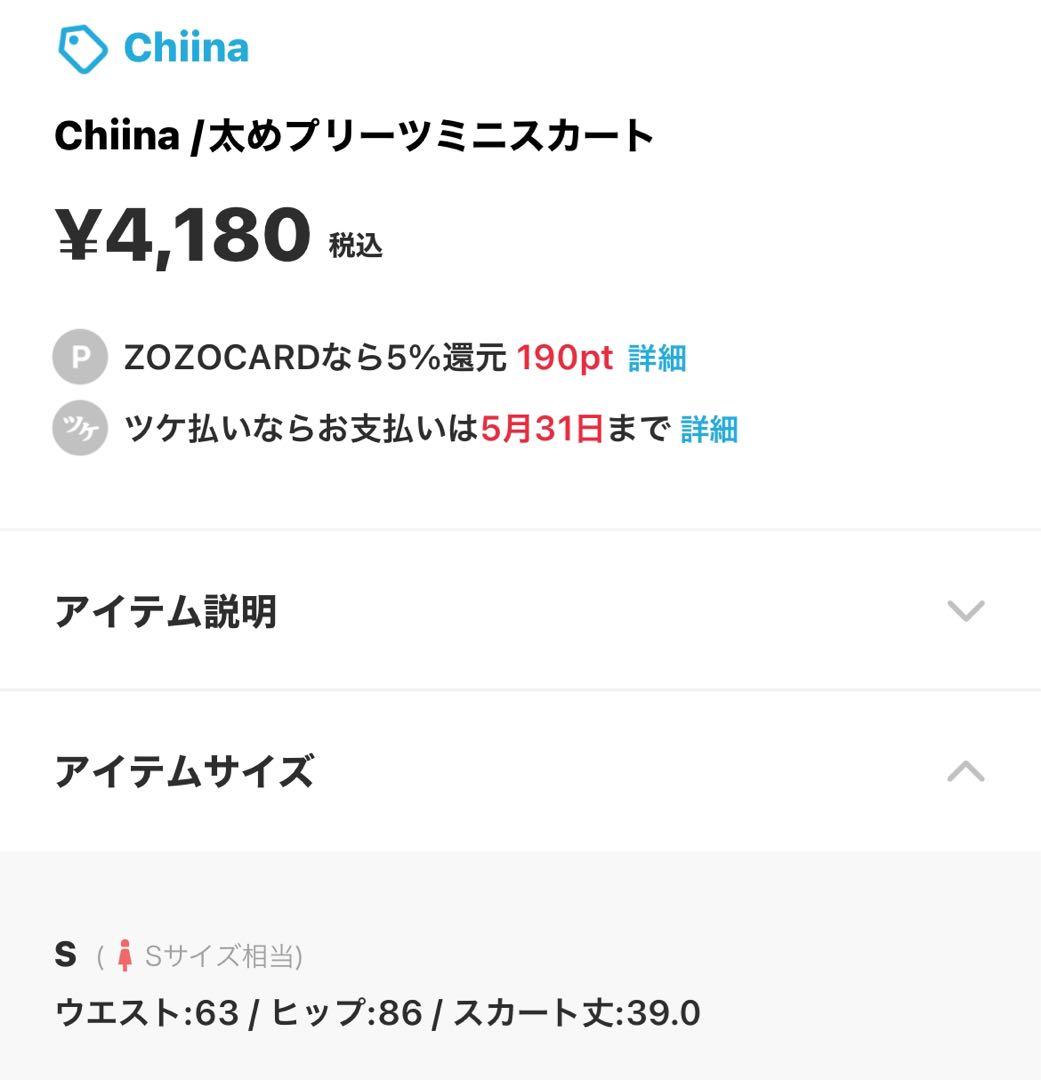The height and width of the screenshot is (1080, 1041).
Task: Tap the アイテムサイズ section heading
Action: pyautogui.click(x=184, y=771)
